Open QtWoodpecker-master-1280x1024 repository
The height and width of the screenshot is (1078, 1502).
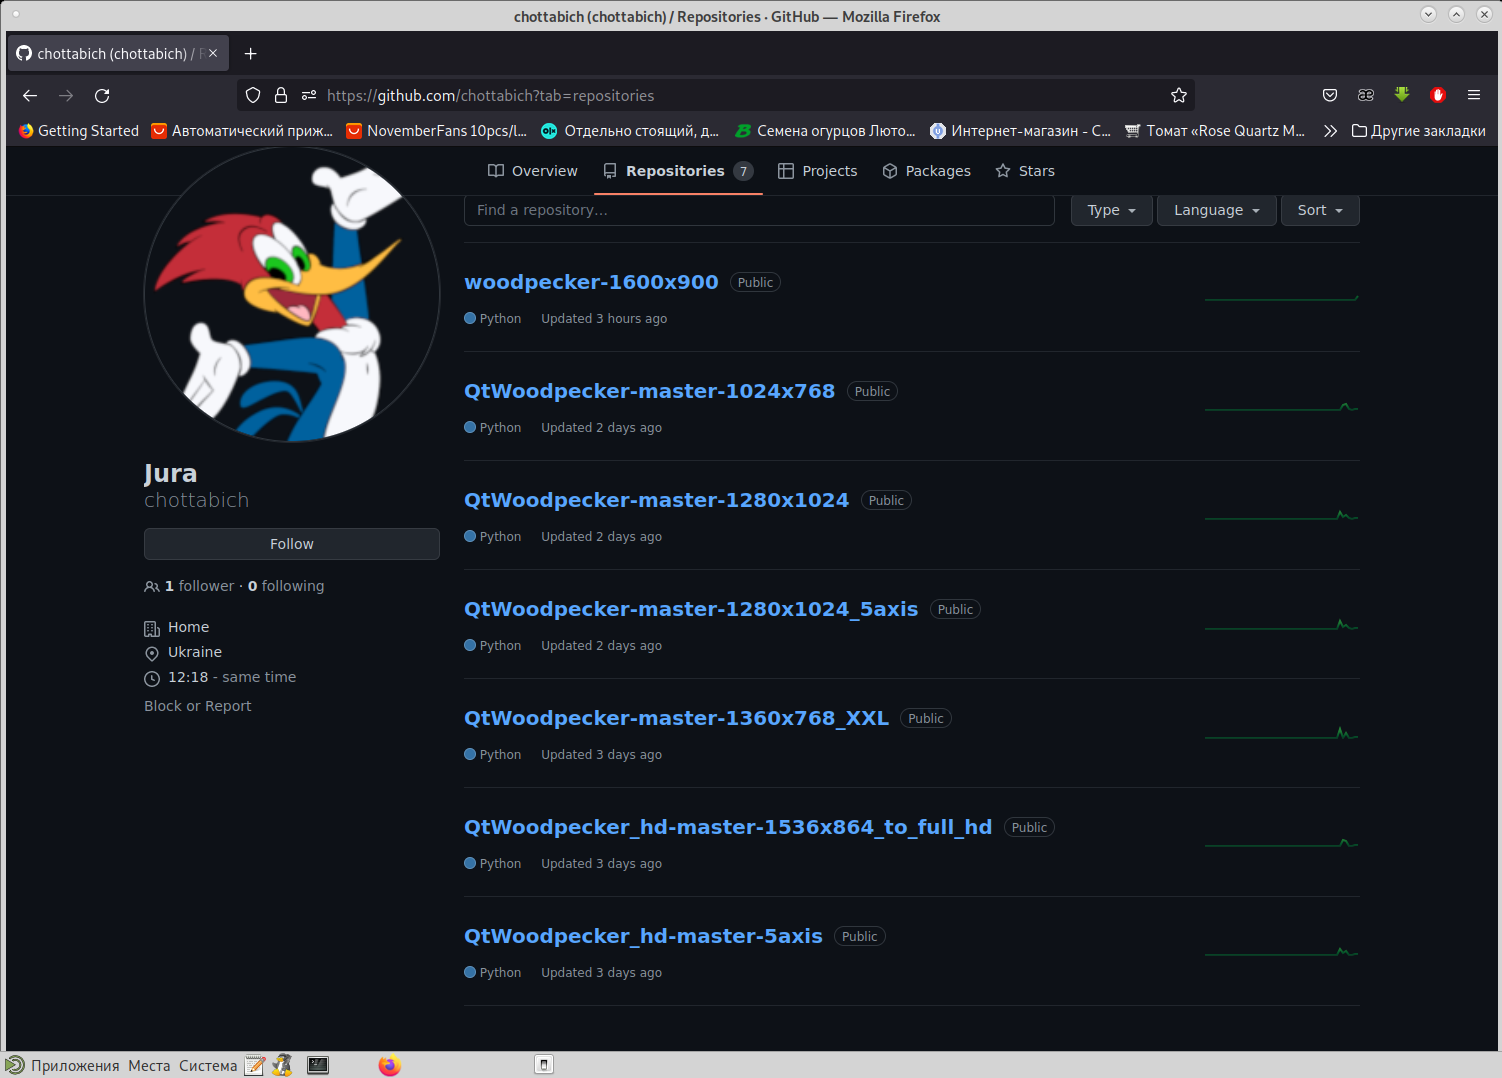tap(656, 500)
